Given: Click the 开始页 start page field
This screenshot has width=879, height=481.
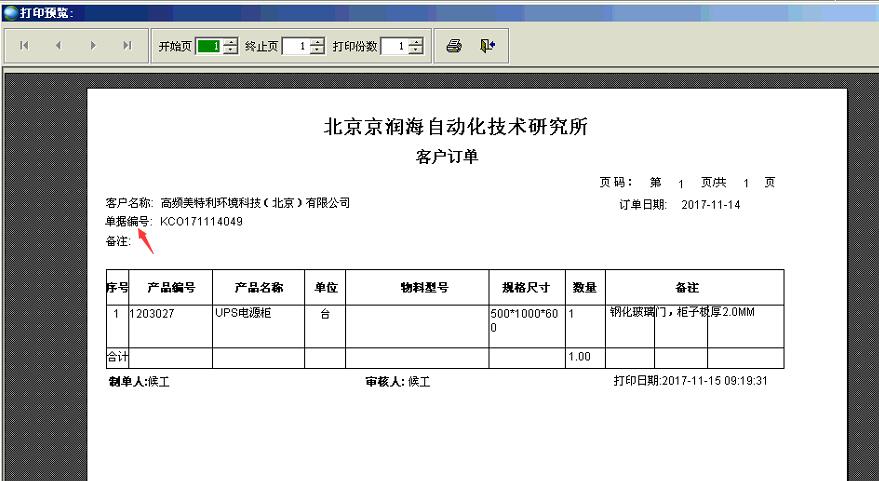Looking at the screenshot, I should pos(208,46).
